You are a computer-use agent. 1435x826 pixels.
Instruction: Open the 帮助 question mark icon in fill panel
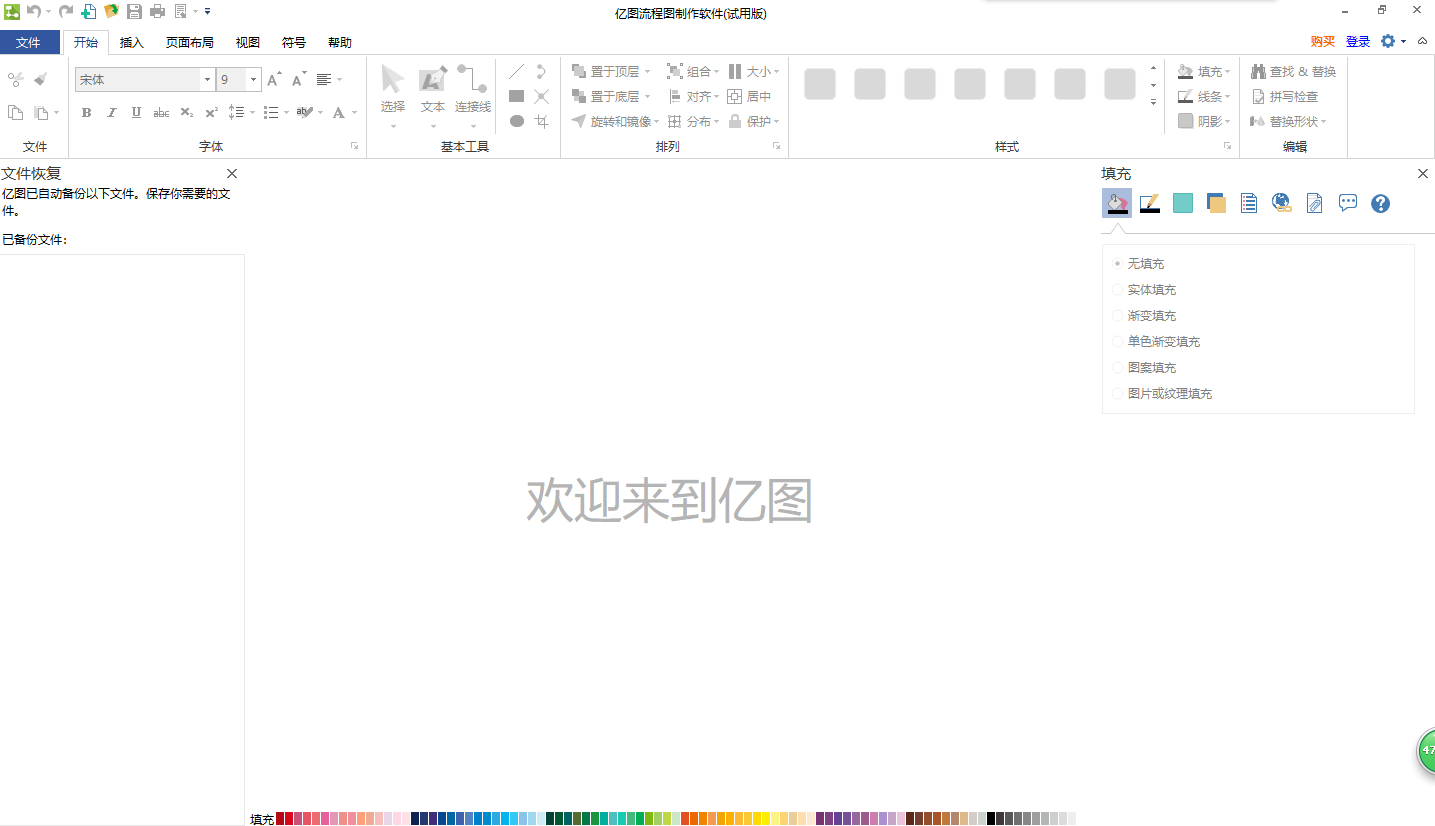coord(1380,203)
